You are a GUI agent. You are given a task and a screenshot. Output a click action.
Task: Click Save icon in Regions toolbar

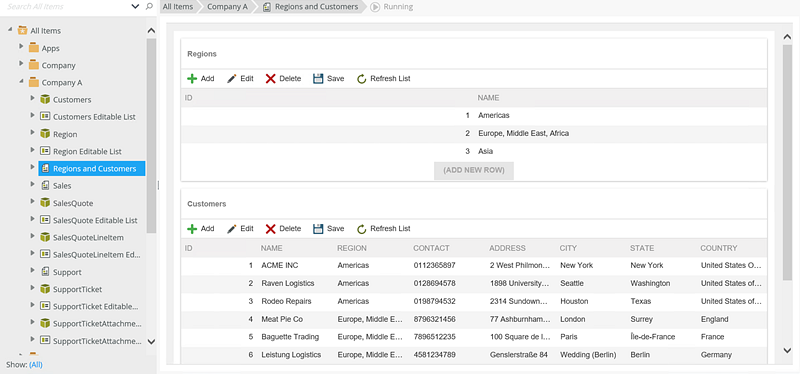[x=318, y=79]
